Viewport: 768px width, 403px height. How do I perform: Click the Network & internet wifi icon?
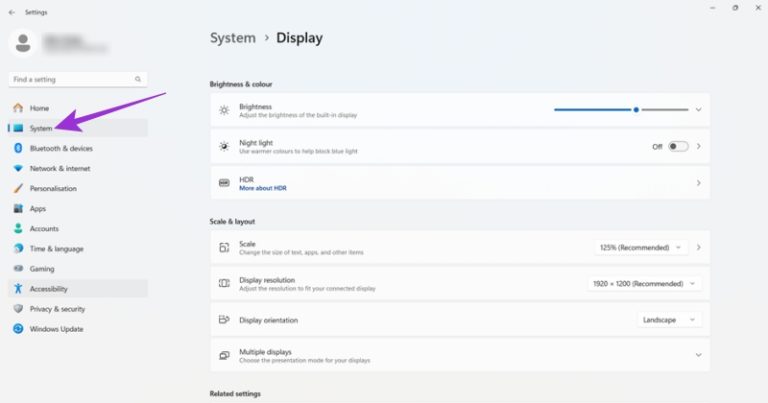18,168
